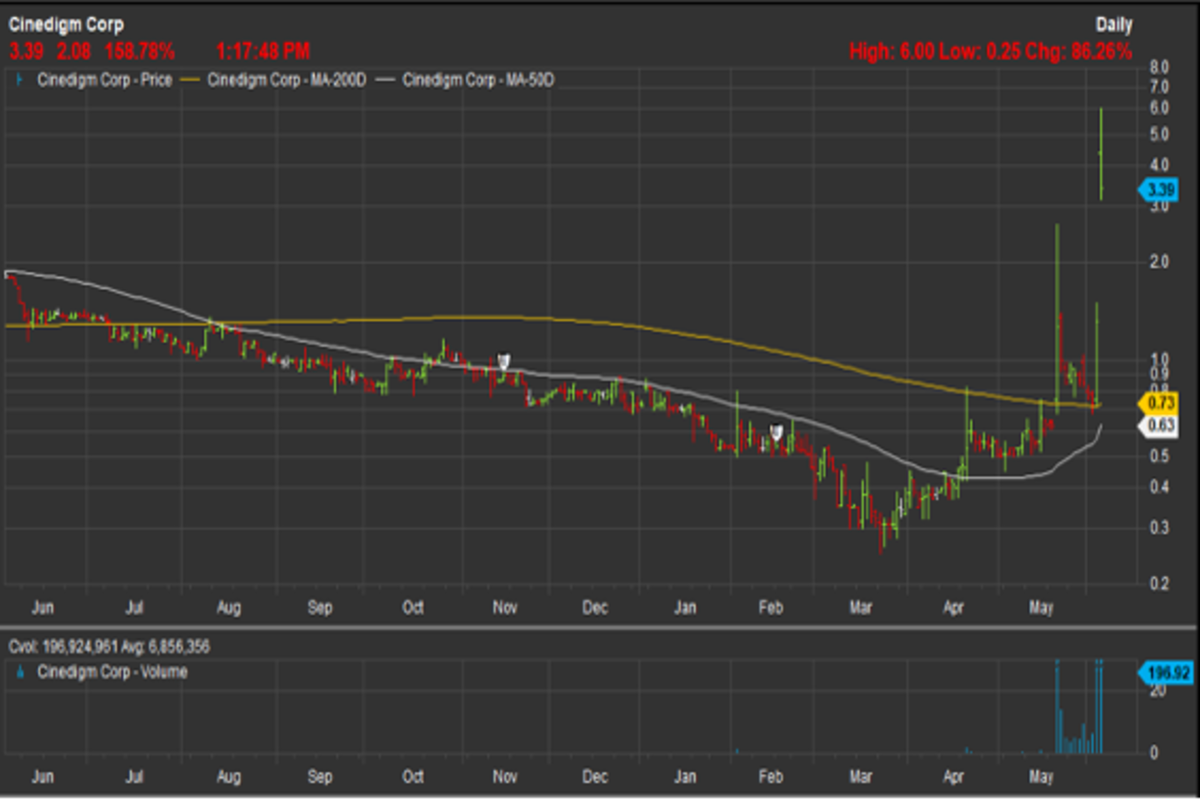The height and width of the screenshot is (800, 1200).
Task: Toggle the Cinedigm Corp - MA-50D legend entry
Action: 477,80
